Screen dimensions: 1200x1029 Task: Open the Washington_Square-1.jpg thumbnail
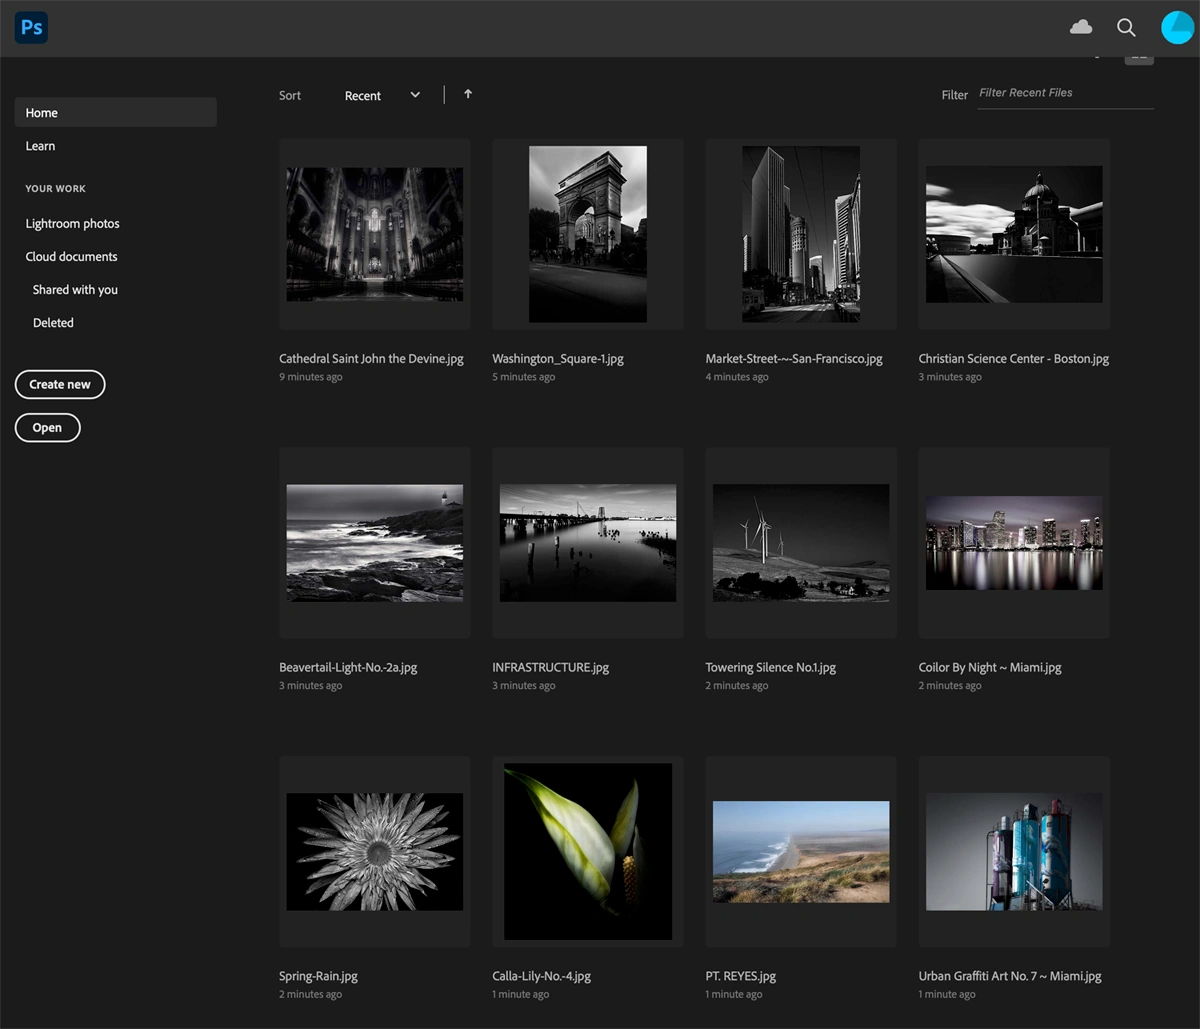(x=587, y=234)
